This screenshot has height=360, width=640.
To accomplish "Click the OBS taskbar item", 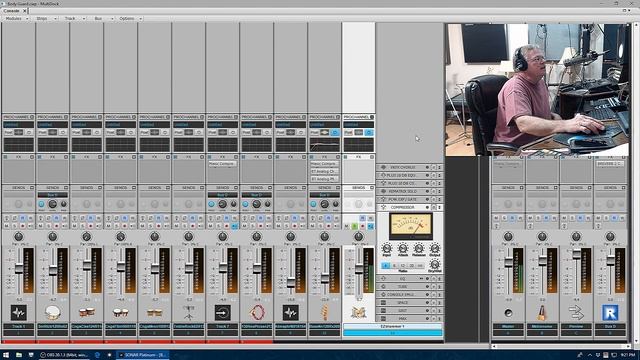I will point(64,355).
